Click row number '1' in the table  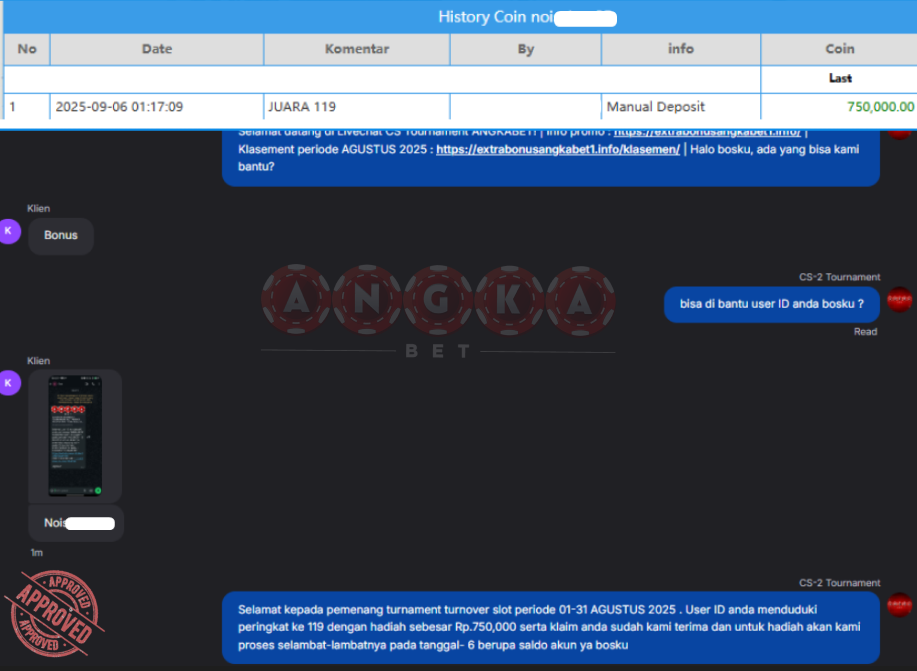click(27, 106)
